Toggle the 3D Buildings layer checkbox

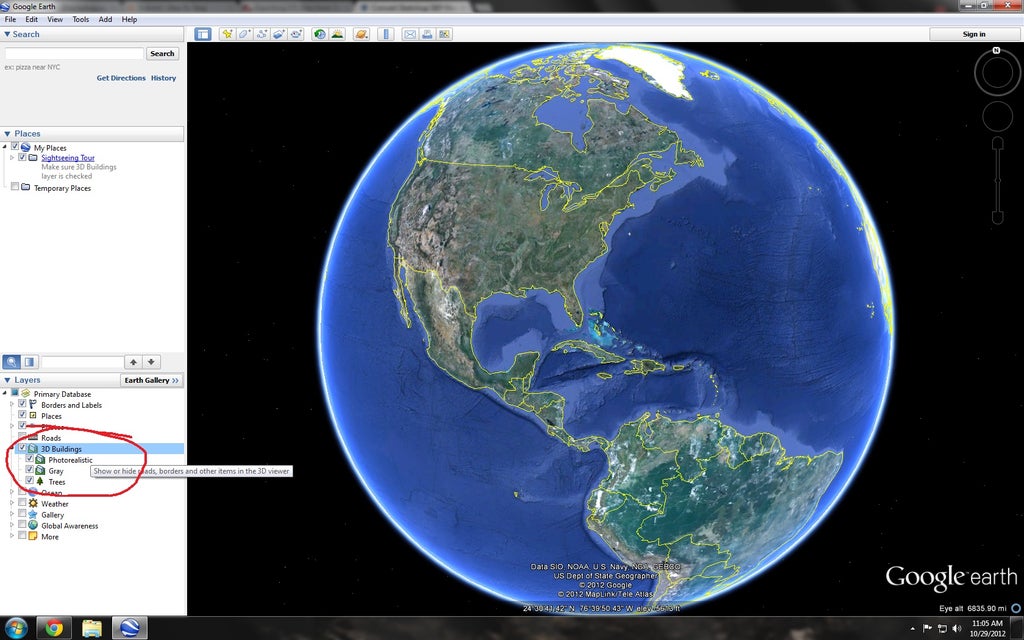point(22,449)
